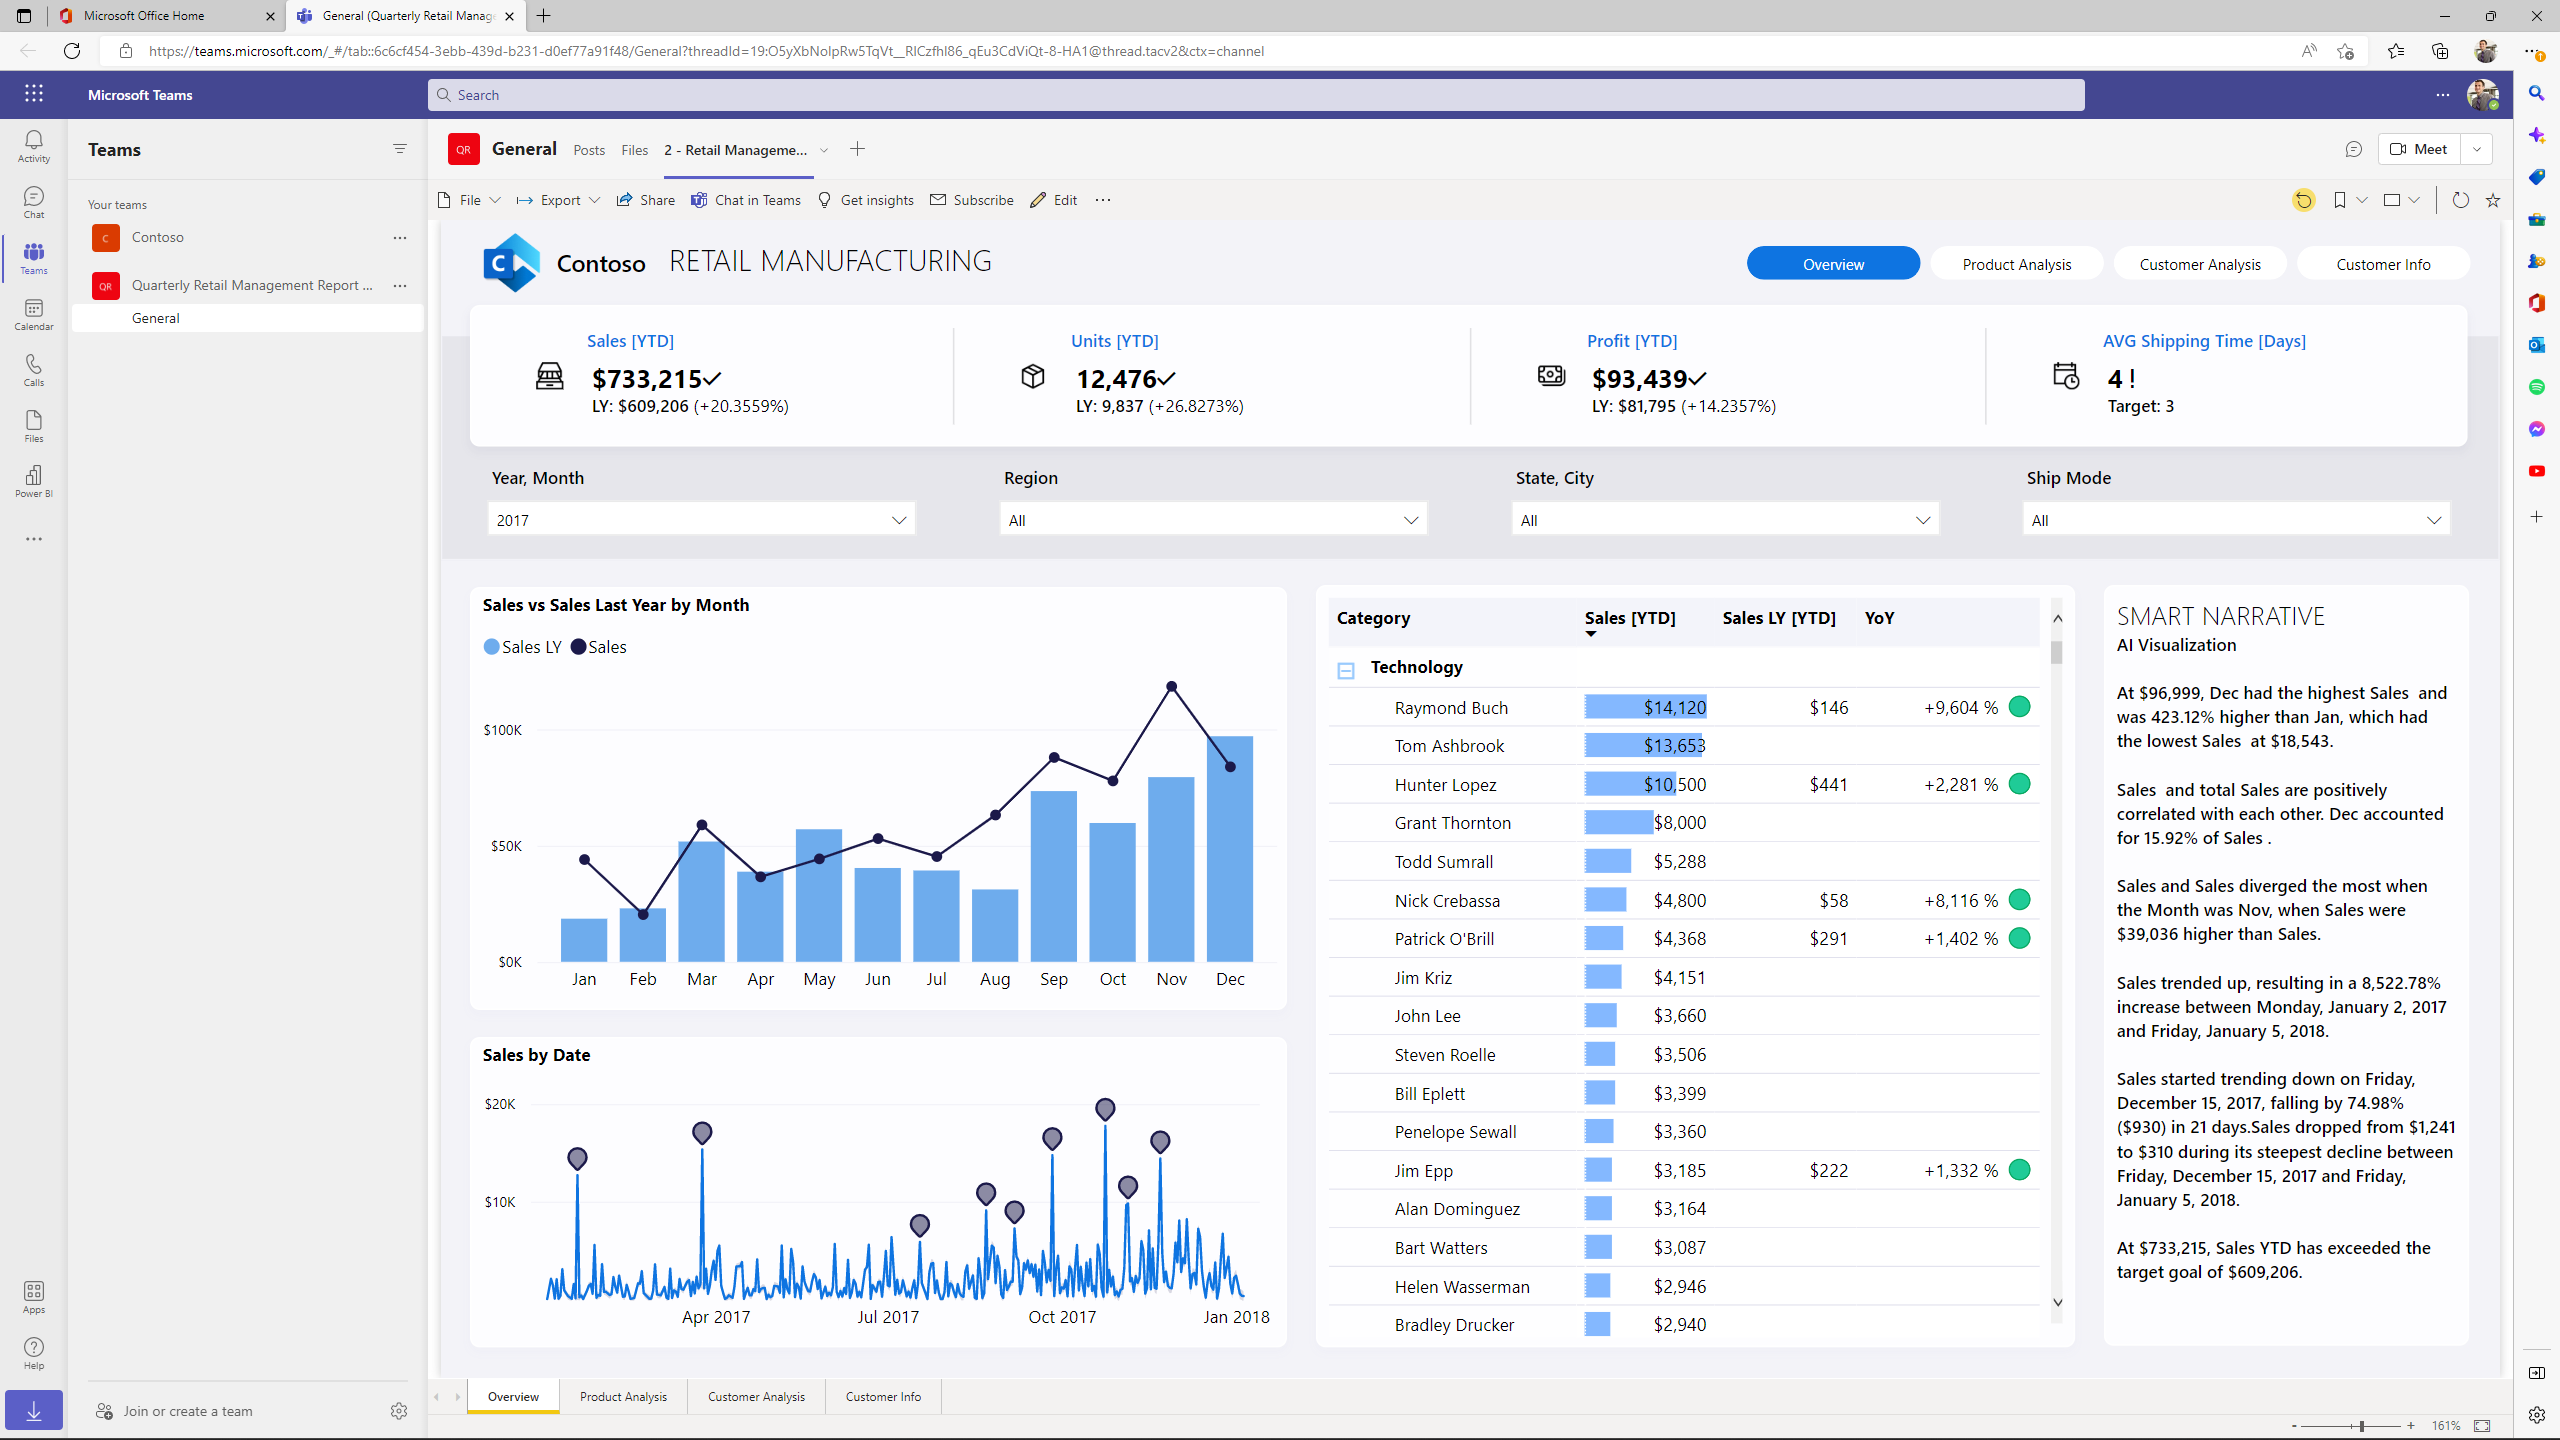This screenshot has width=2560, height=1440.
Task: Click the Customer Info navigation button
Action: click(x=2383, y=264)
